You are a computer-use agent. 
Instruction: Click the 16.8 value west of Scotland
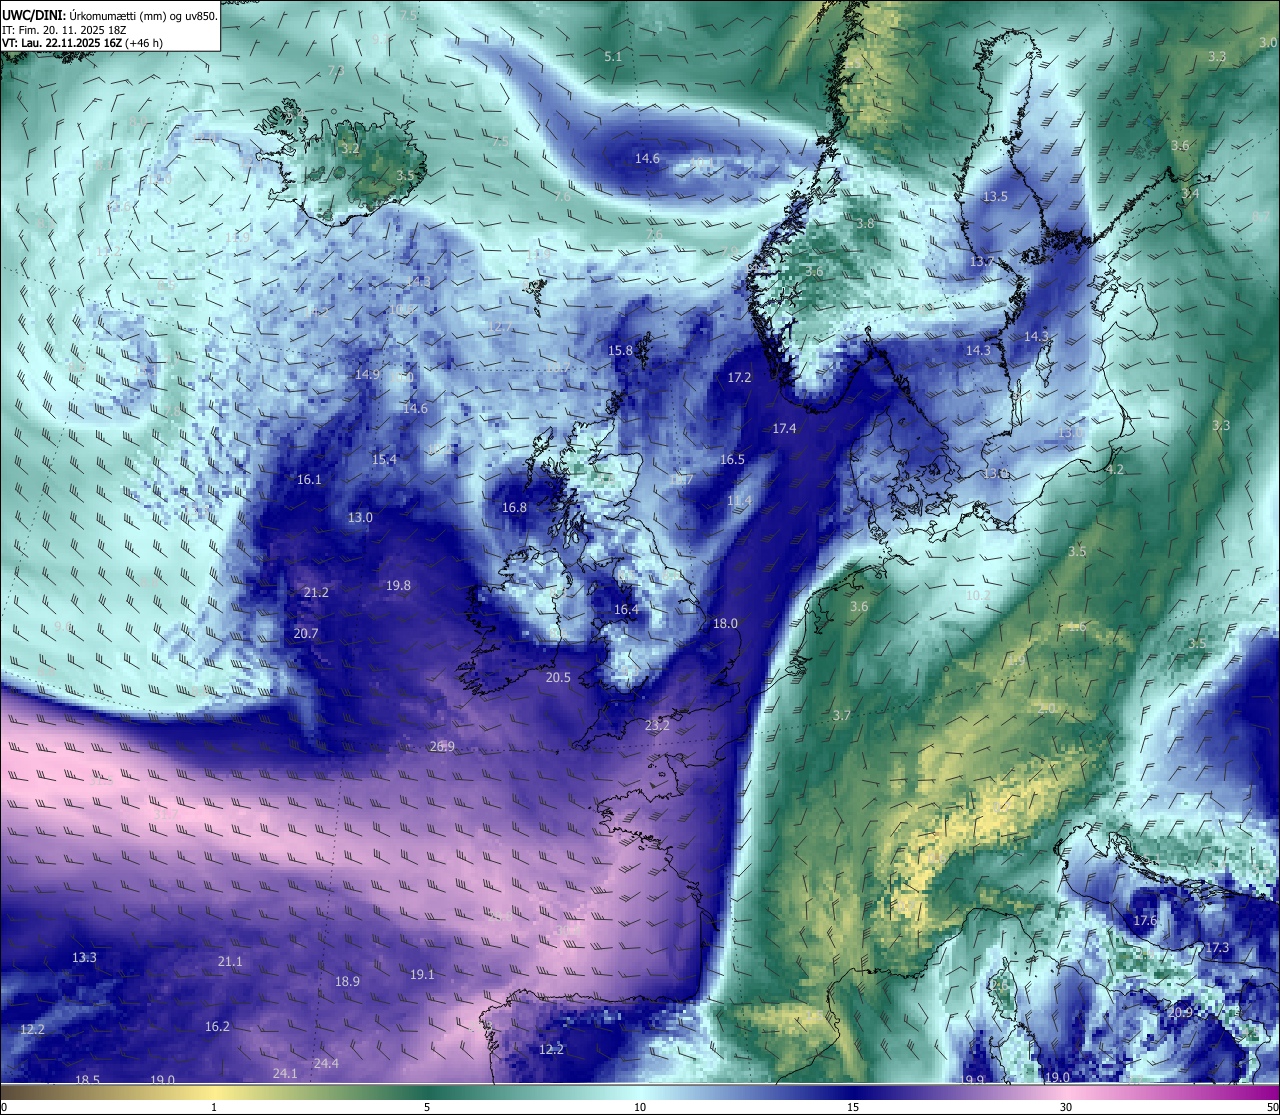pyautogui.click(x=514, y=508)
